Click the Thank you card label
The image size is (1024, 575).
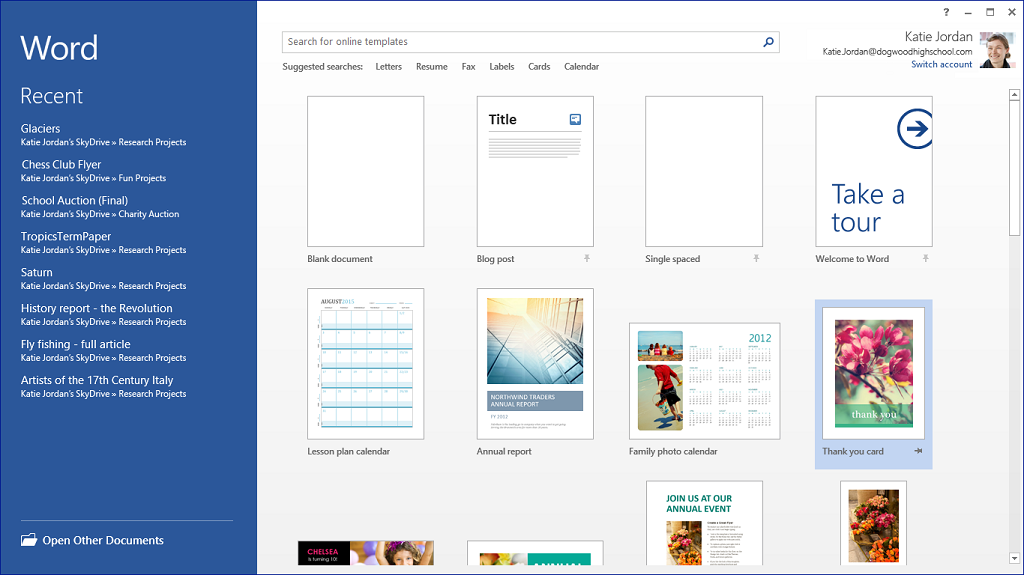pyautogui.click(x=853, y=452)
